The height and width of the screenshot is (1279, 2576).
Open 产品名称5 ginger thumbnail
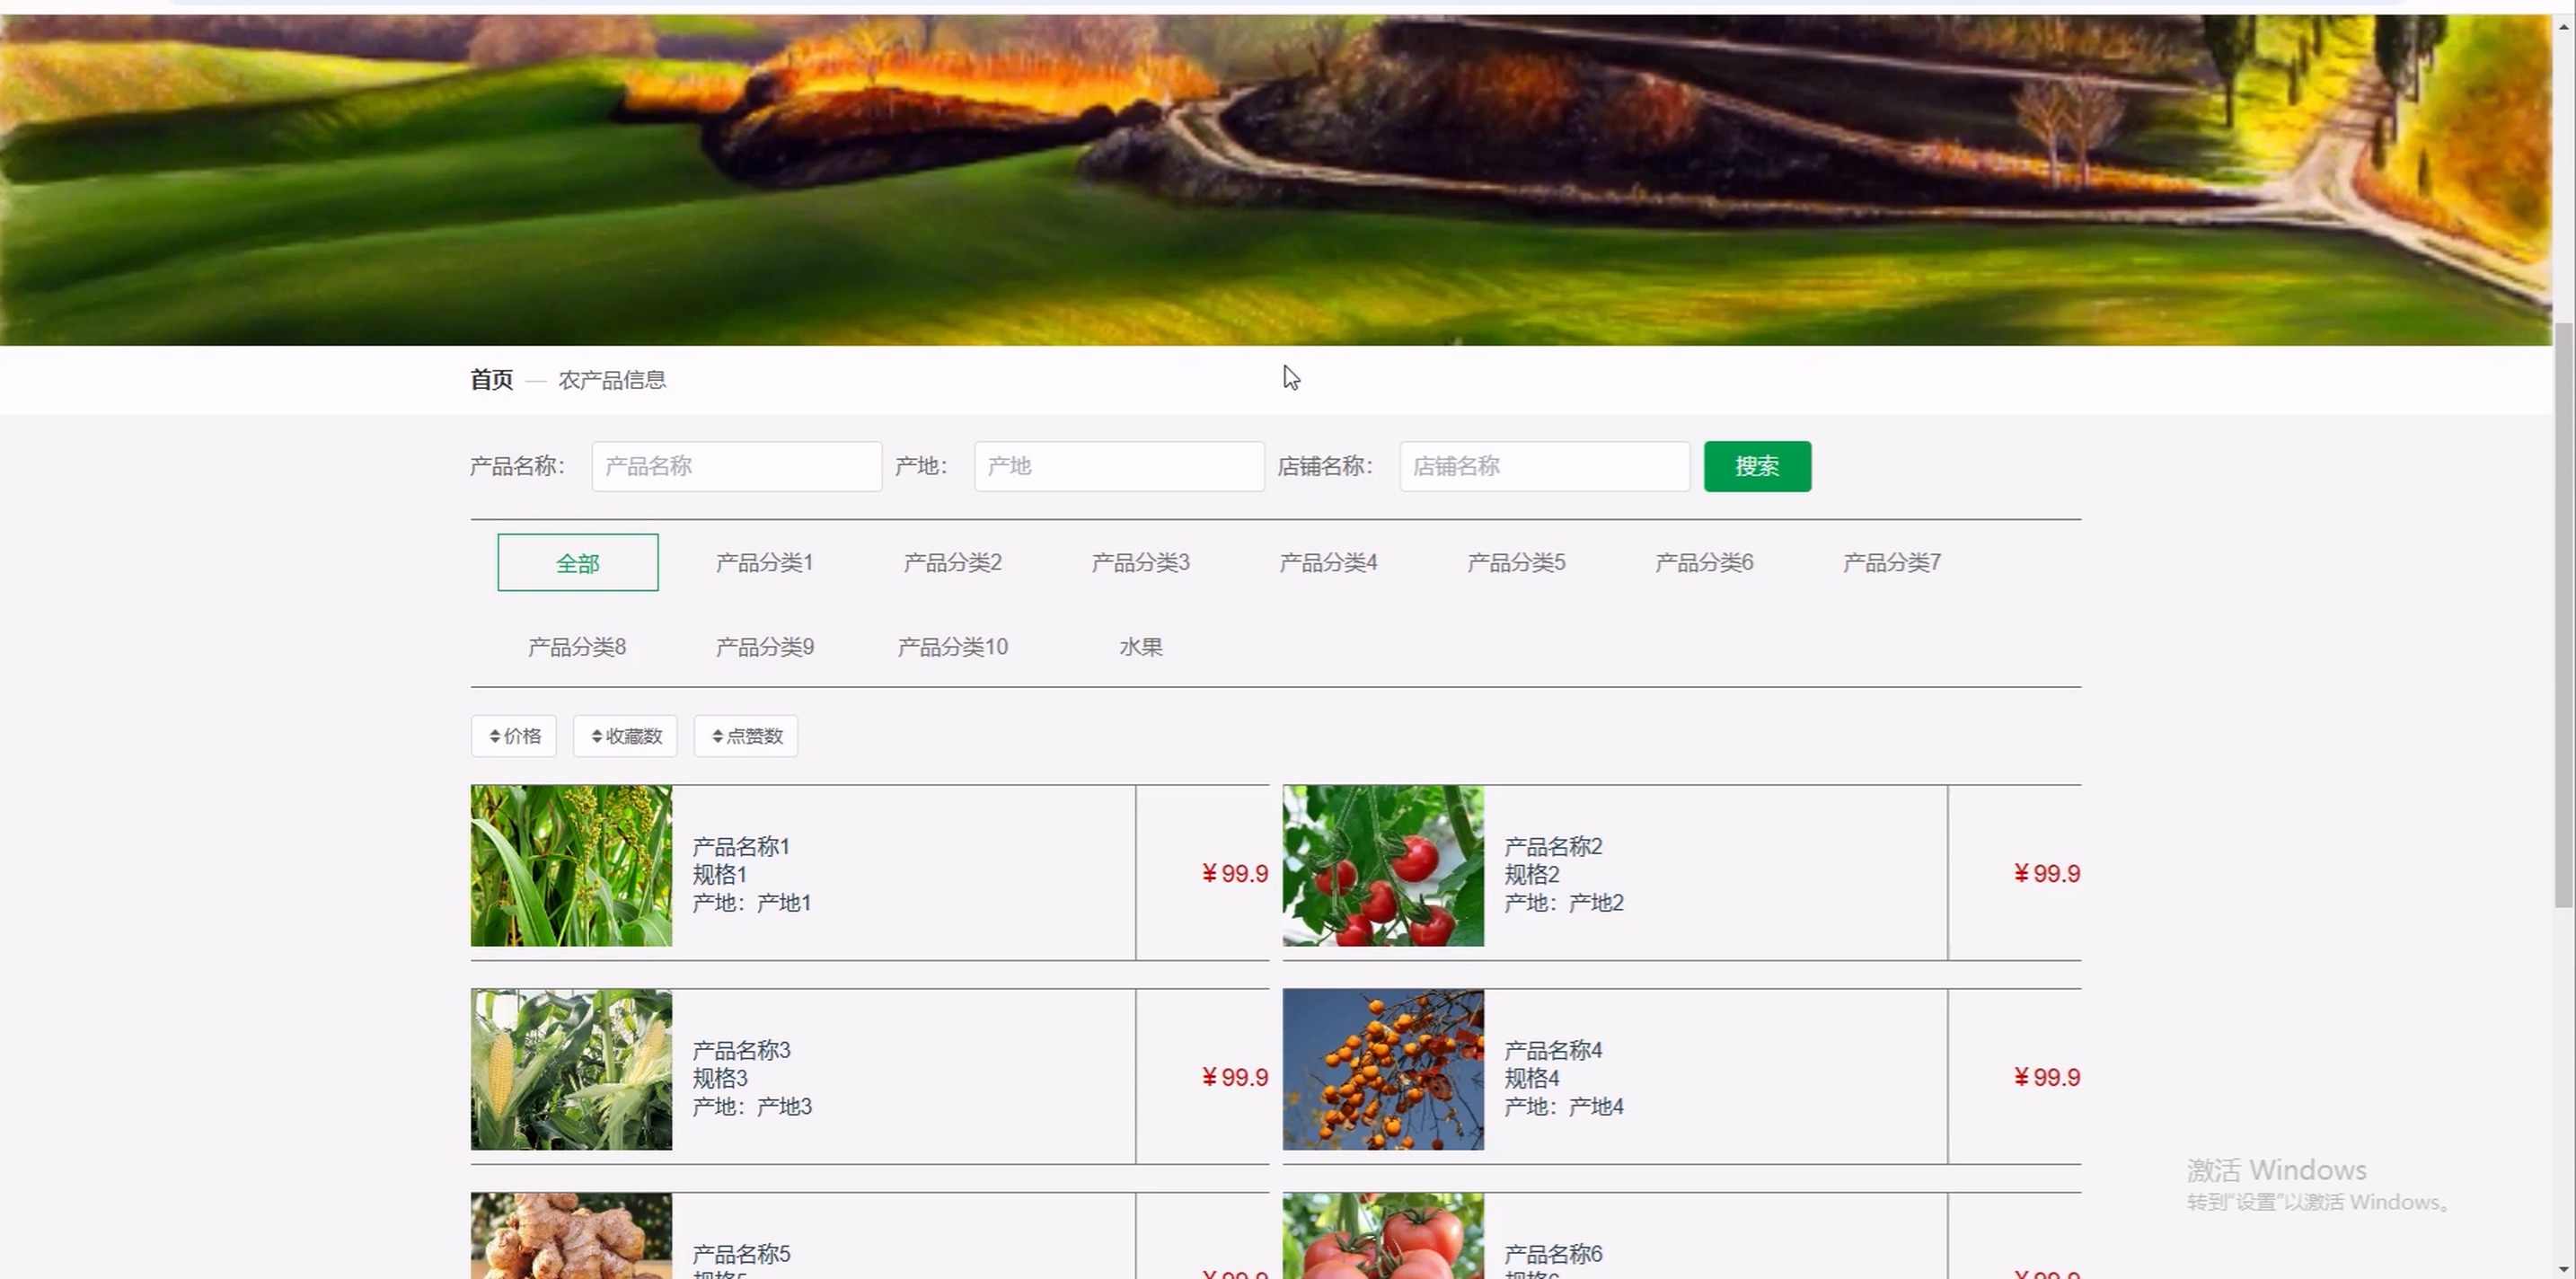571,1236
